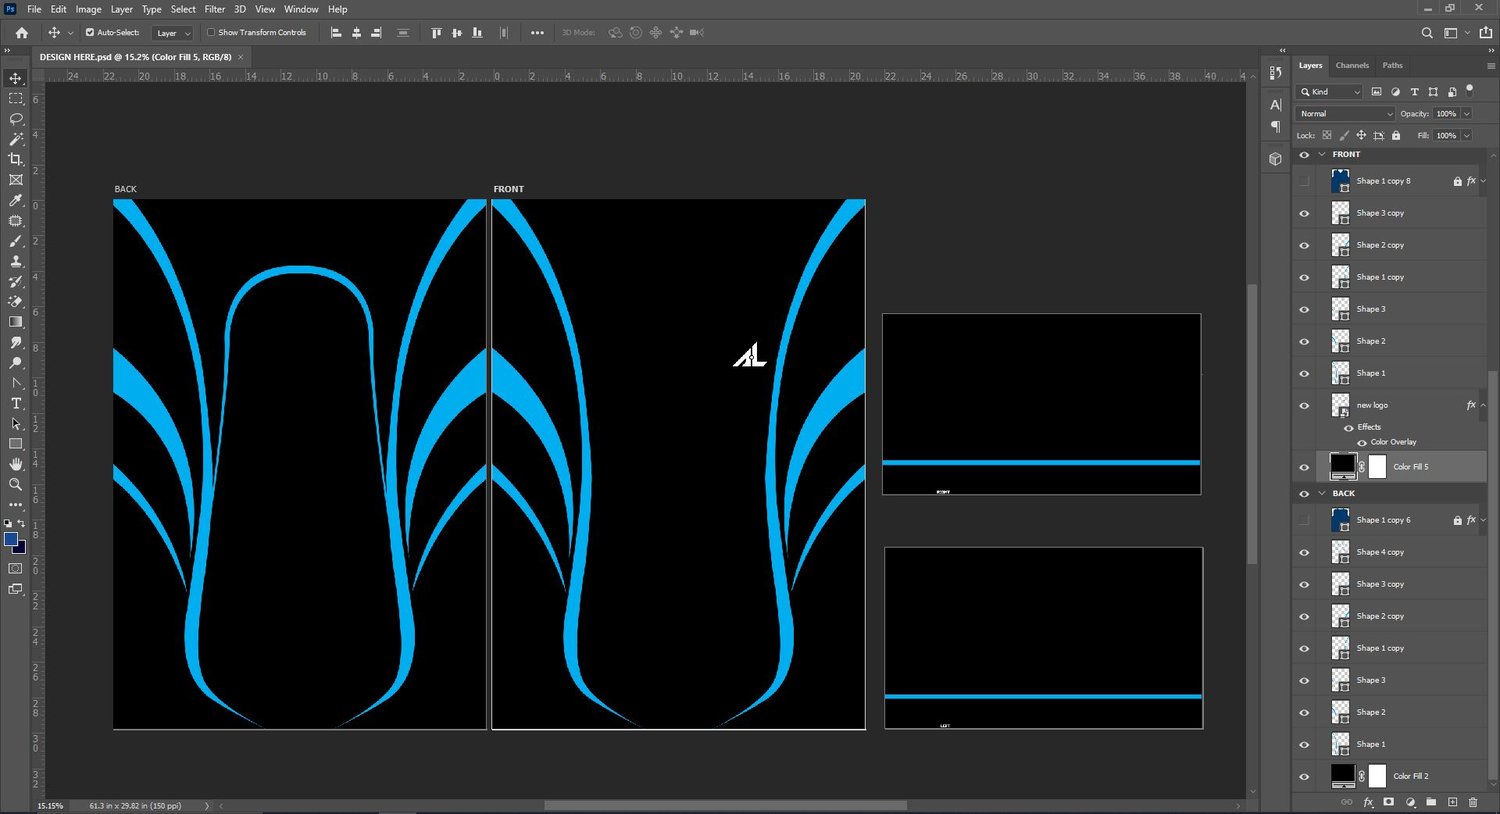This screenshot has height=814, width=1500.
Task: Open the Opacity value dropdown arrow
Action: tap(1467, 114)
